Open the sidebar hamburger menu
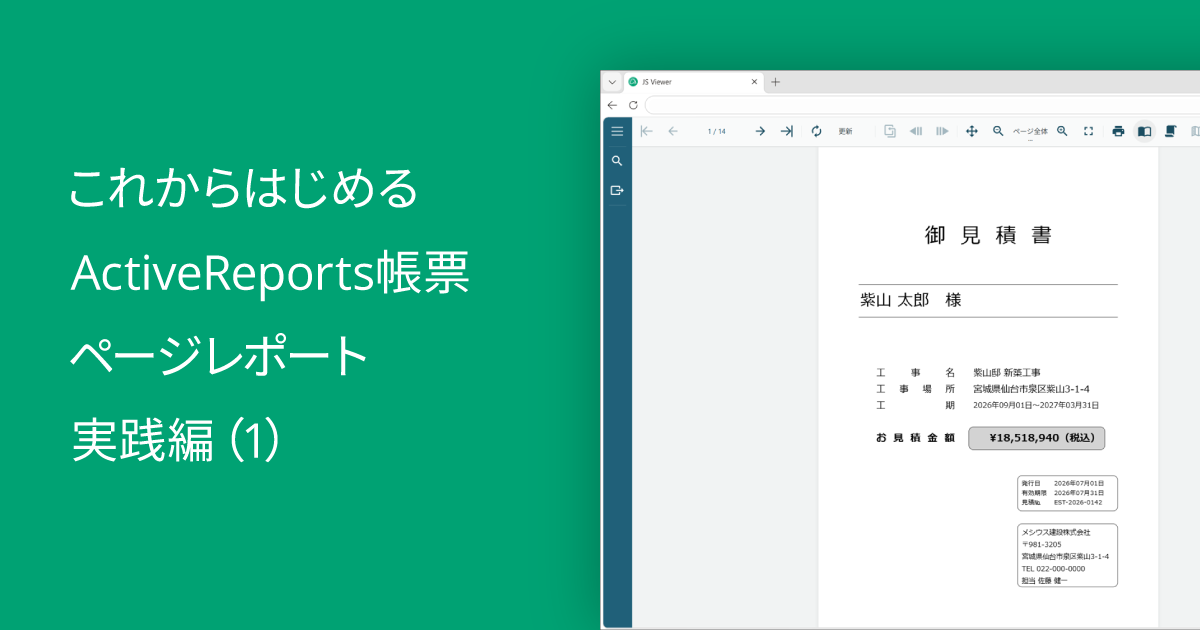Viewport: 1200px width, 630px height. pyautogui.click(x=617, y=131)
